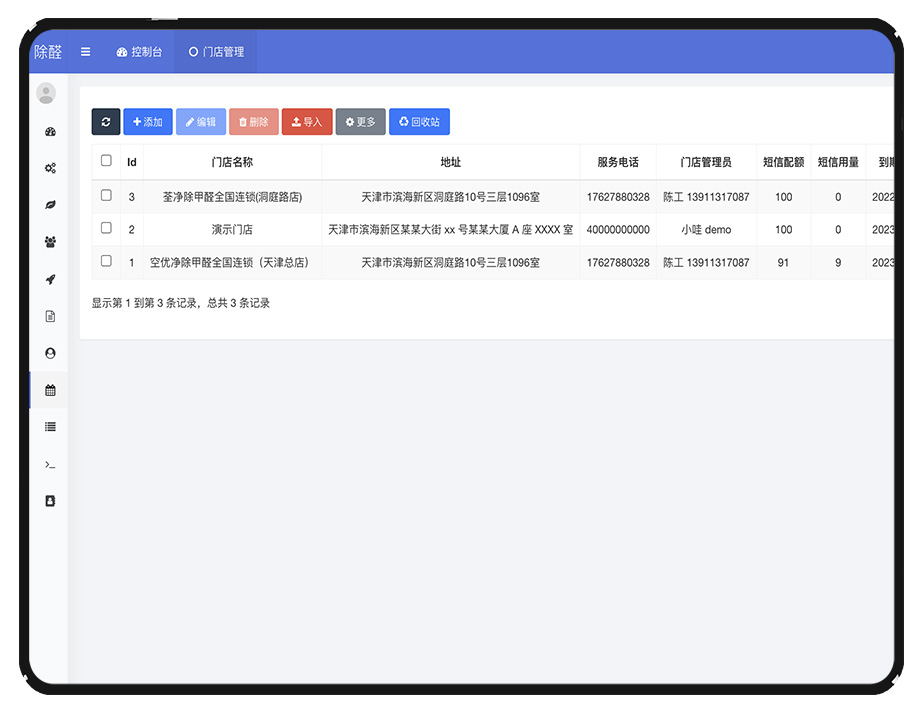Open the 回收站 recycle bin
This screenshot has height=720, width=920.
420,121
